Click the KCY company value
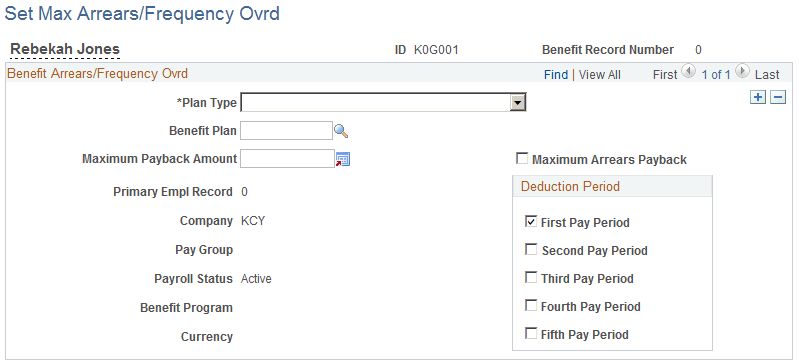 (253, 221)
